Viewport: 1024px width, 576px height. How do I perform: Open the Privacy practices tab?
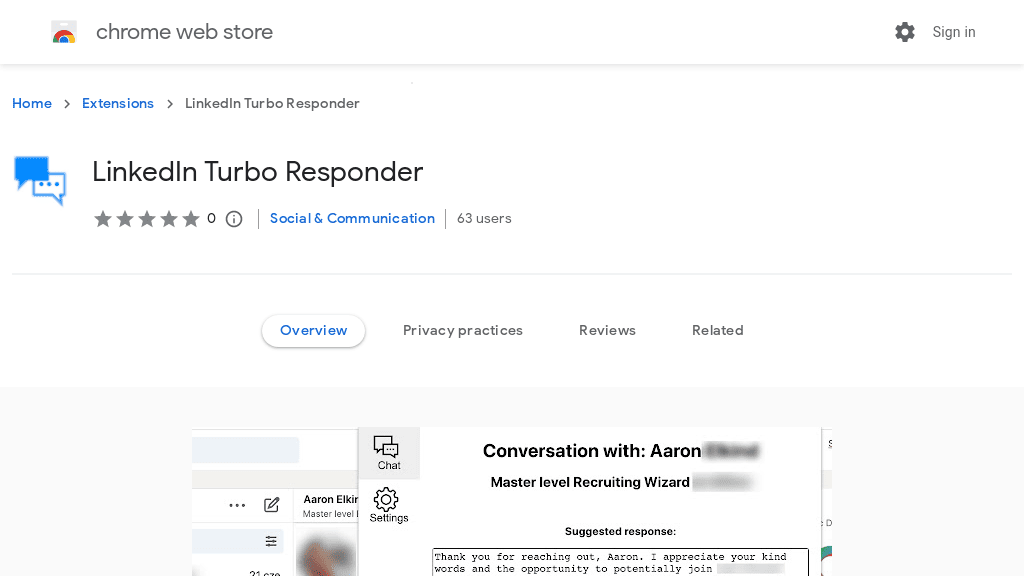coord(463,330)
